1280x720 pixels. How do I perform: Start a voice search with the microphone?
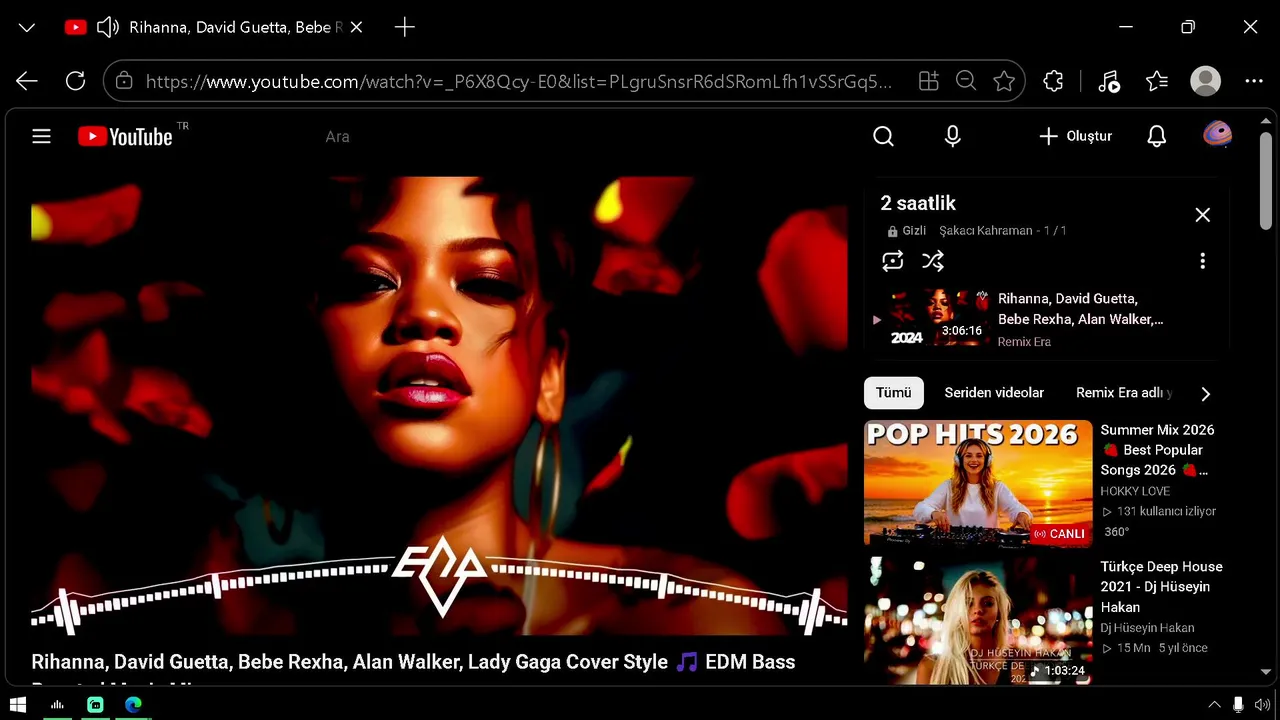pos(953,136)
